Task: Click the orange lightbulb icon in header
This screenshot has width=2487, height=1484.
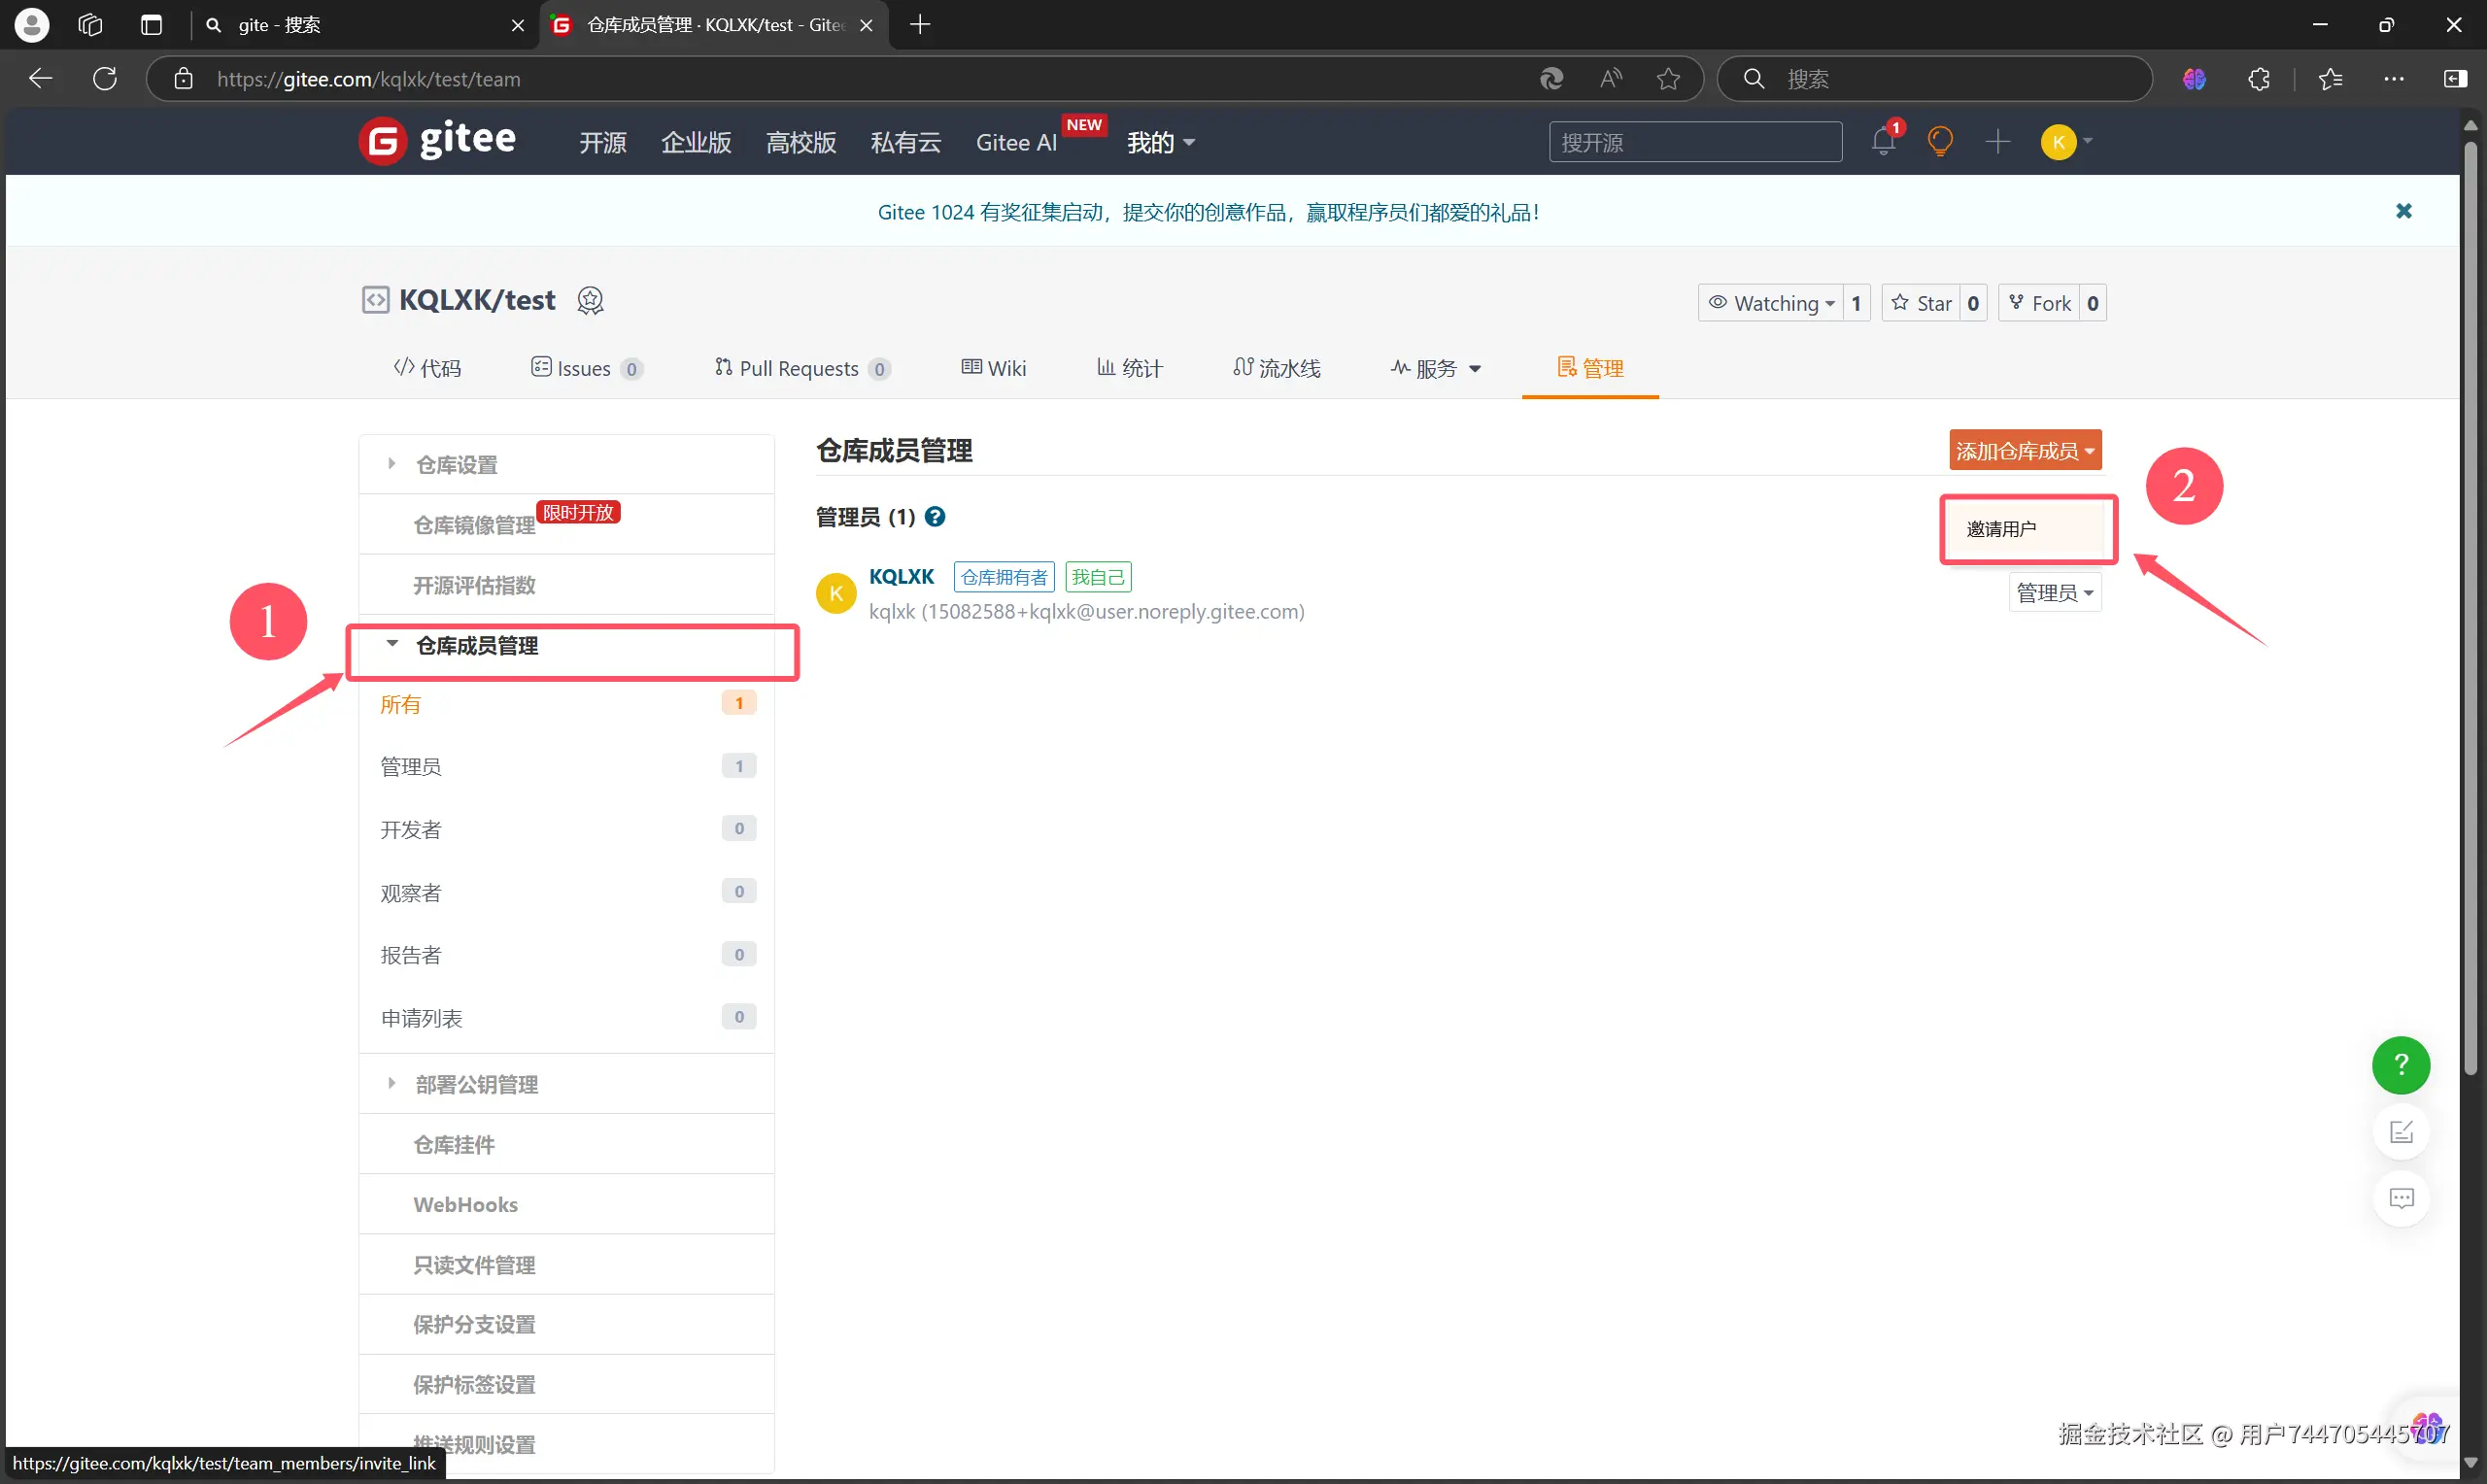Action: tap(1940, 142)
